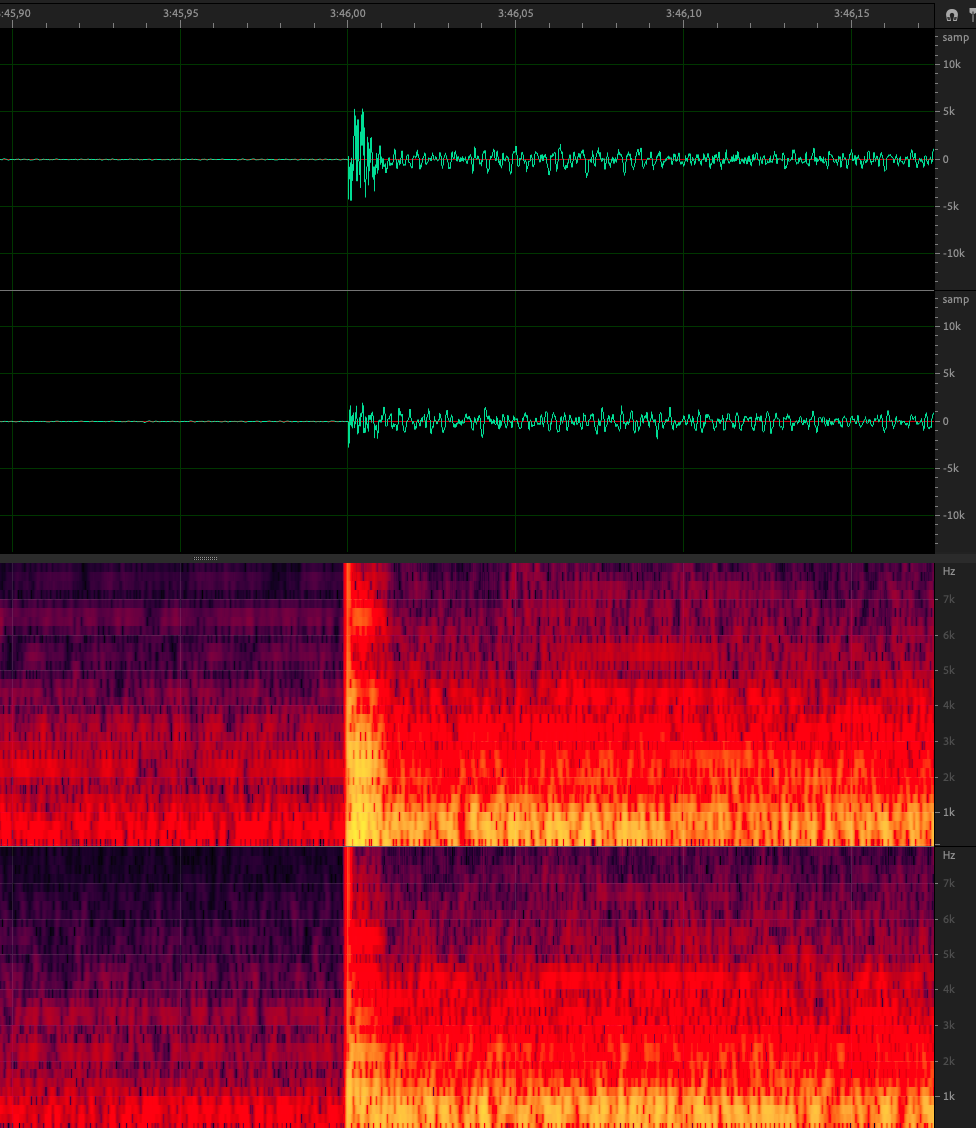Click 7k on upper spectrogram frequency scale
Viewport: 976px width, 1128px height.
pyautogui.click(x=951, y=599)
